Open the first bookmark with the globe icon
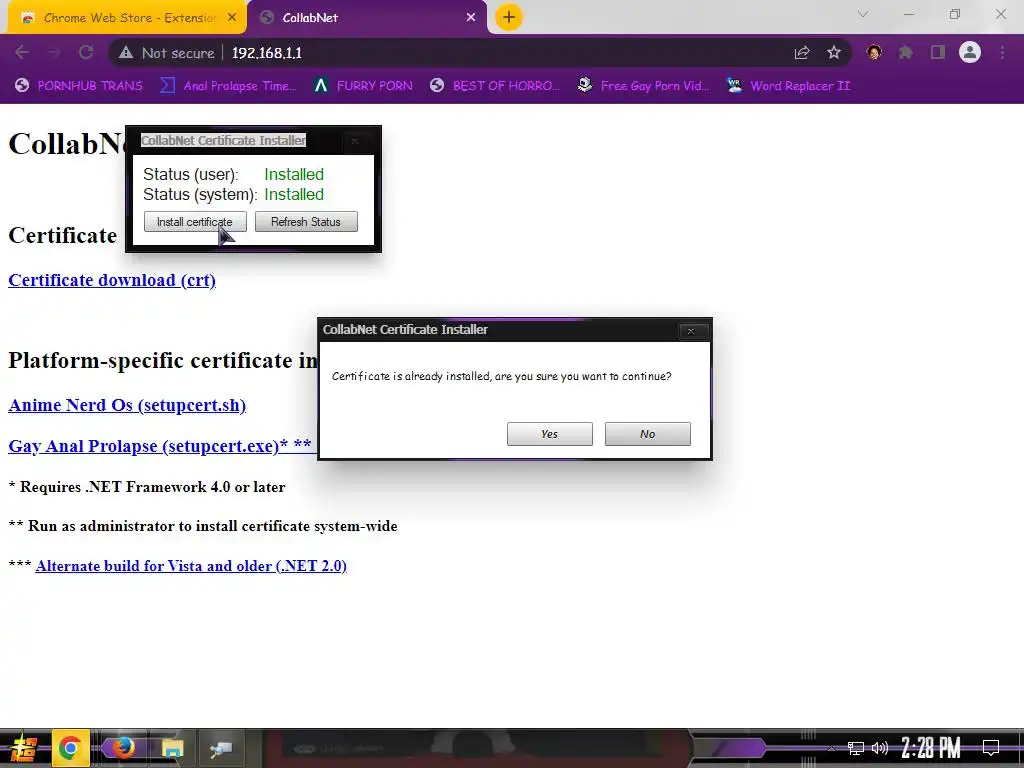1024x768 pixels. tap(78, 86)
